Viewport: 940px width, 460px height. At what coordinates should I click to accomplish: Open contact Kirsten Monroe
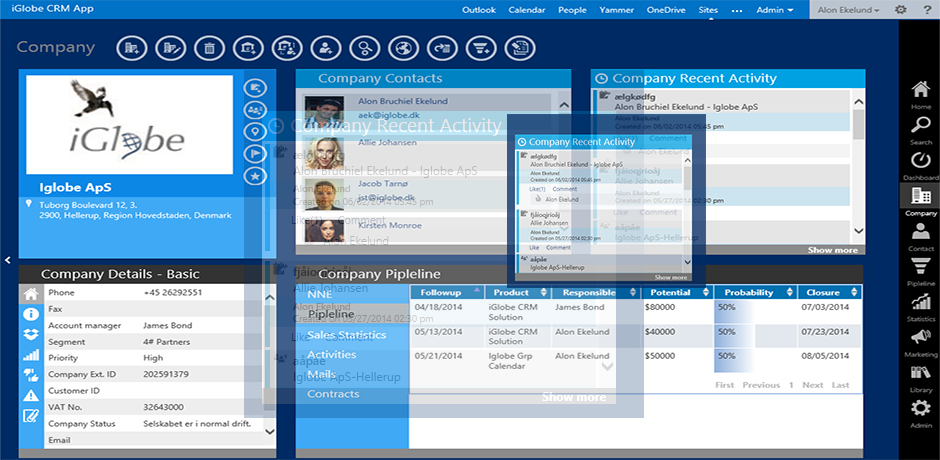(x=390, y=226)
